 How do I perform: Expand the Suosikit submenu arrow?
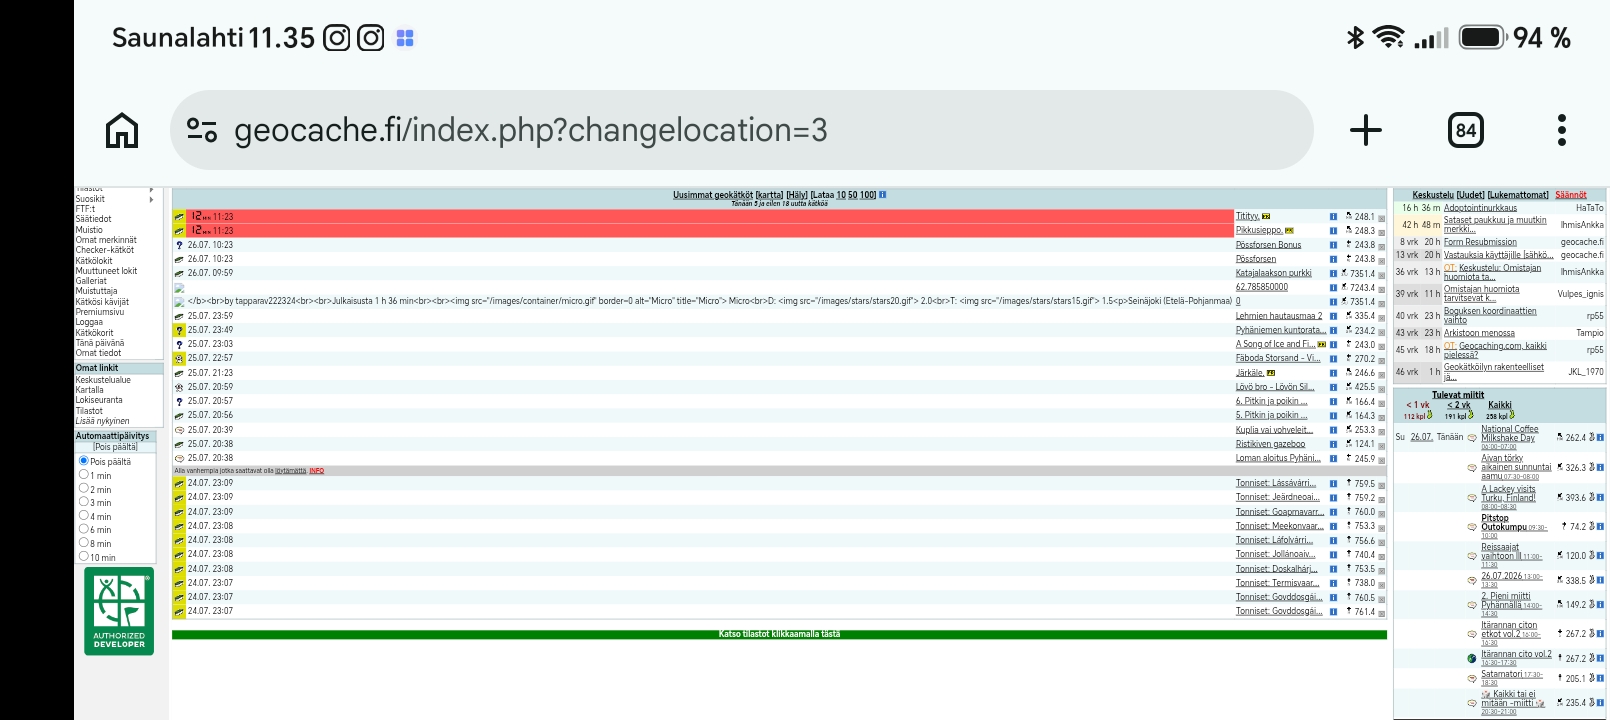(x=152, y=199)
